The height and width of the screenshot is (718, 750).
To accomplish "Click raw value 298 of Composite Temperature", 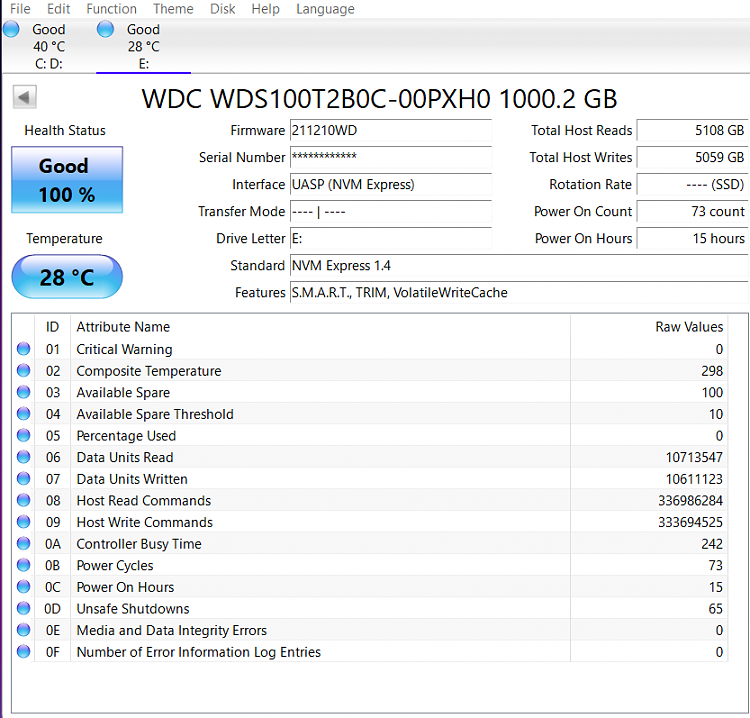I will [x=712, y=371].
